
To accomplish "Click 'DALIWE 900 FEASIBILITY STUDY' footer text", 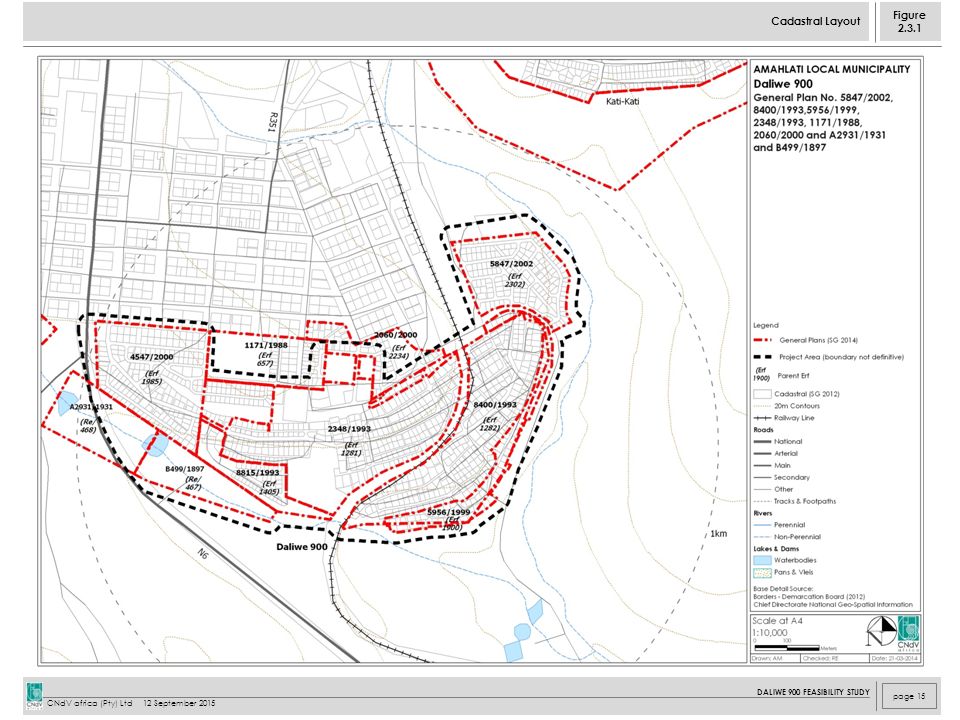I will click(813, 692).
